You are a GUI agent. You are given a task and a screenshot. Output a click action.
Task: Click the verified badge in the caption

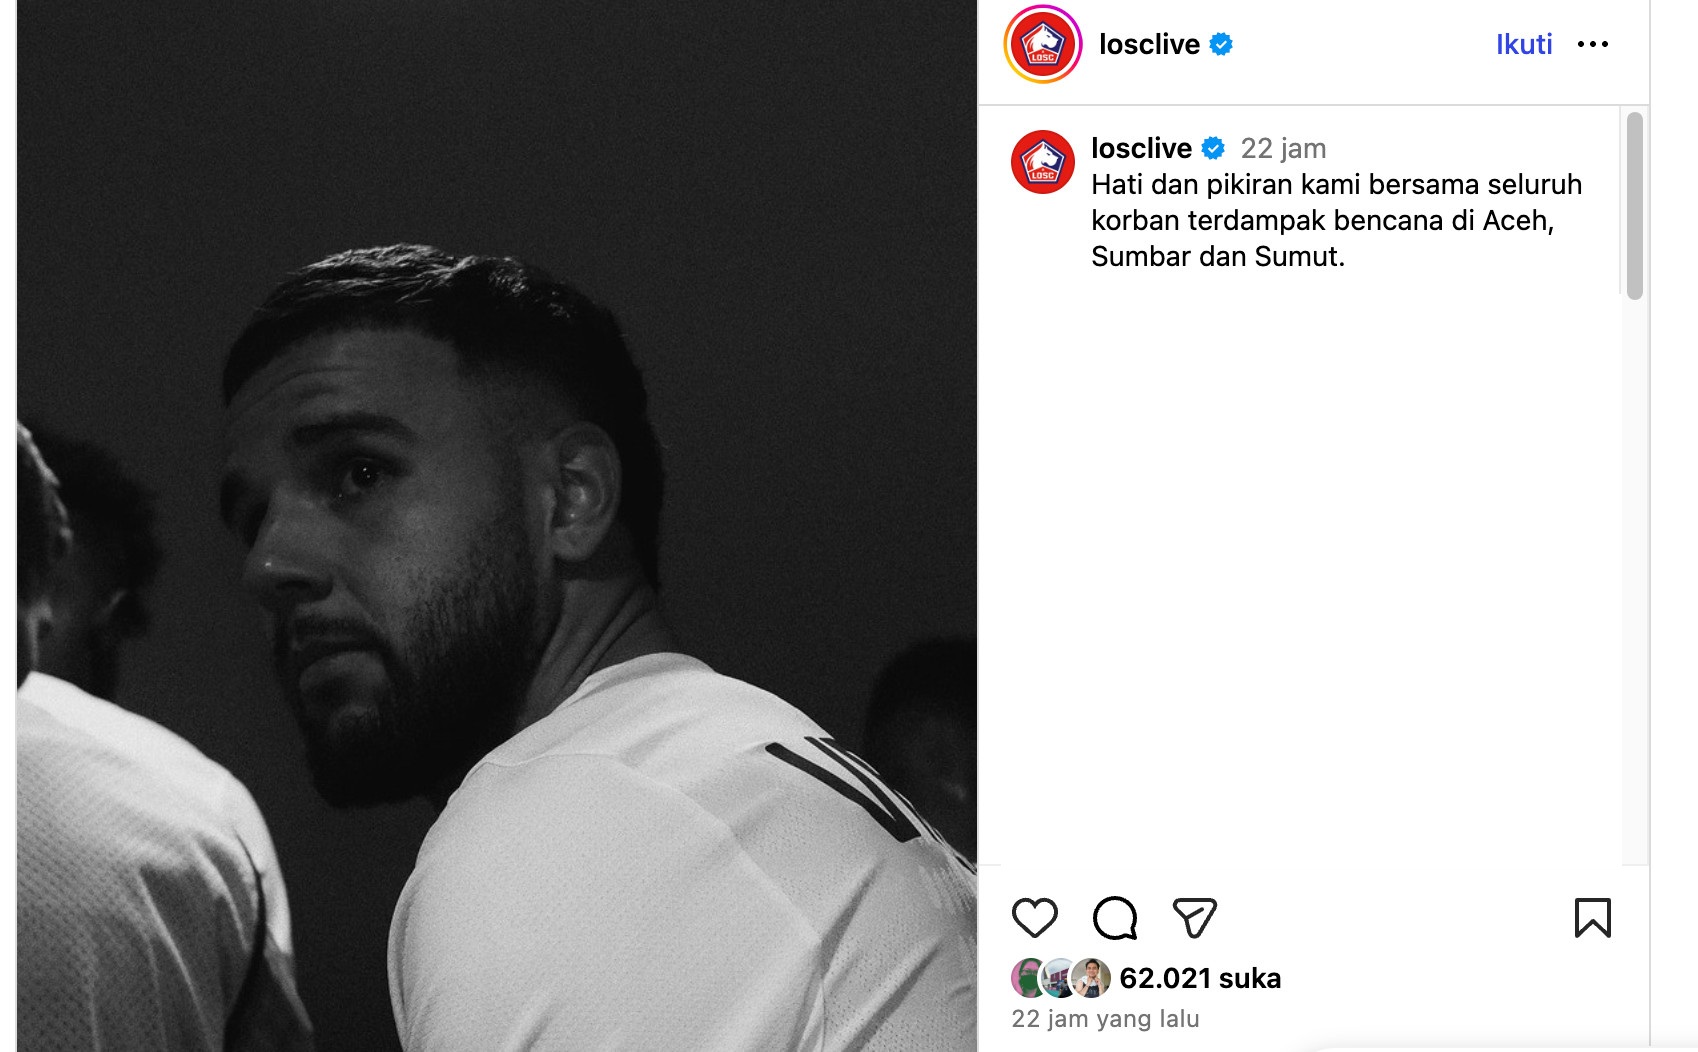coord(1213,148)
